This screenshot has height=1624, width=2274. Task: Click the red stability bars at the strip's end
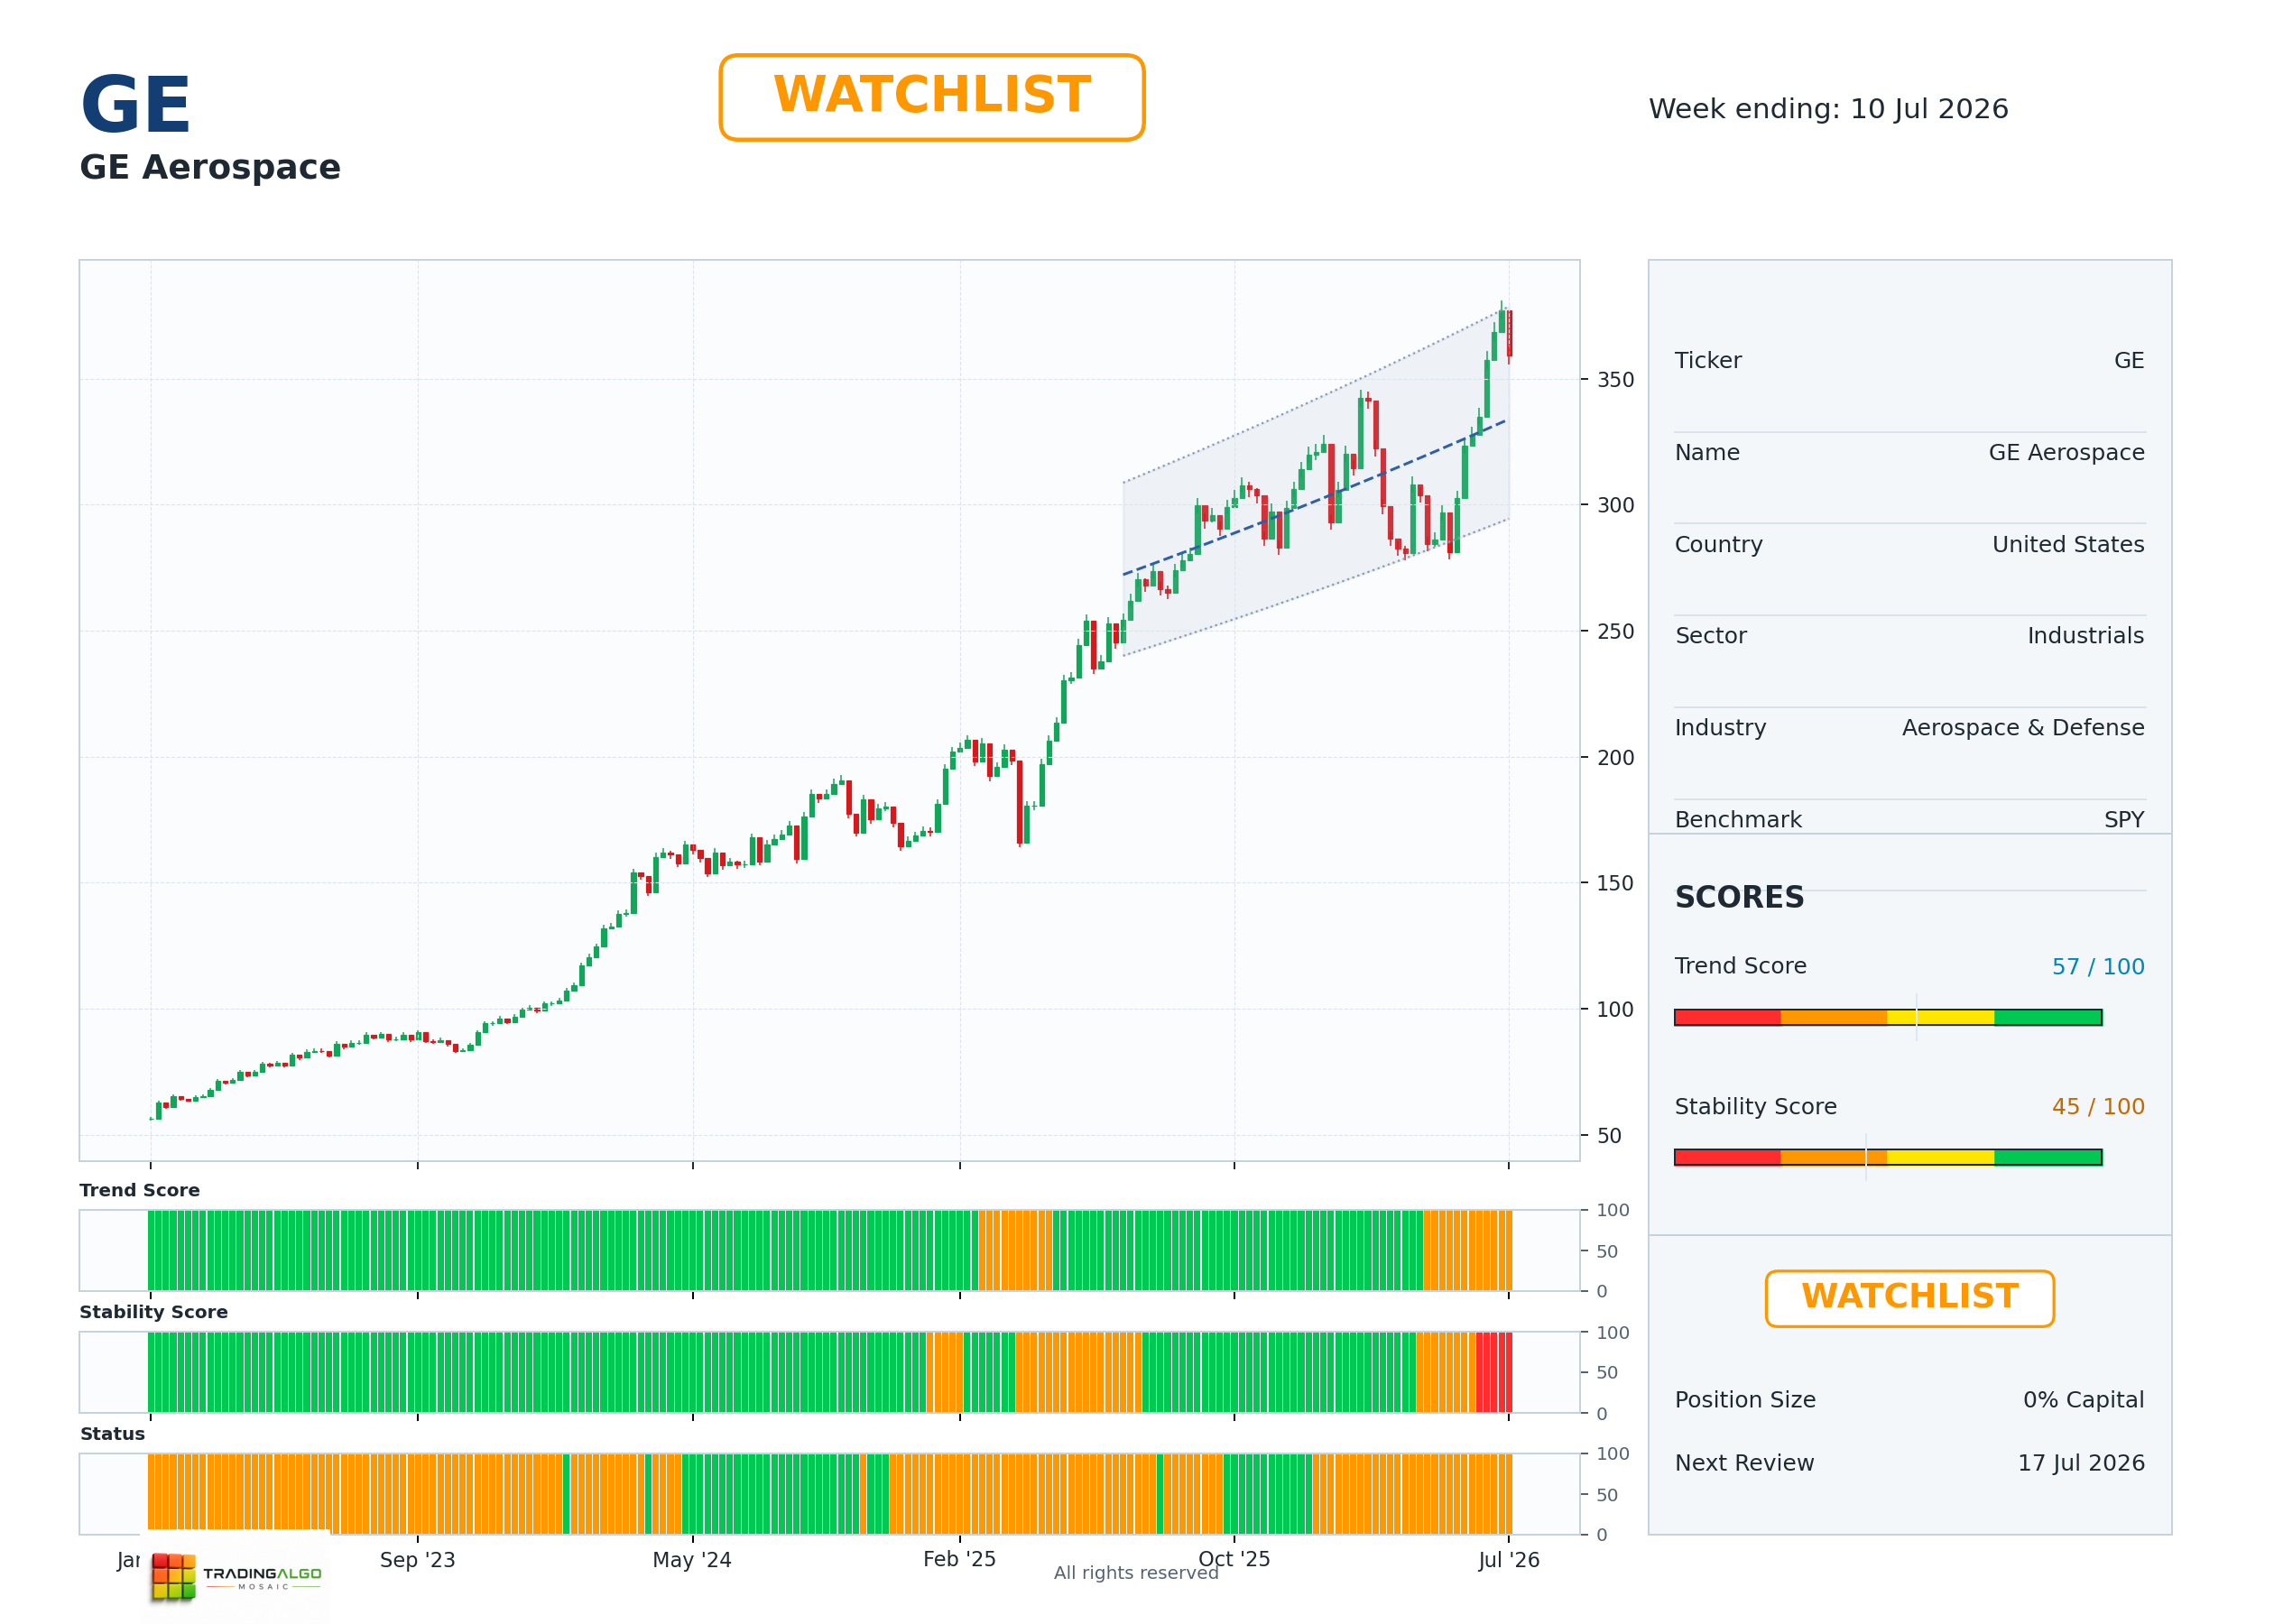pos(1494,1372)
